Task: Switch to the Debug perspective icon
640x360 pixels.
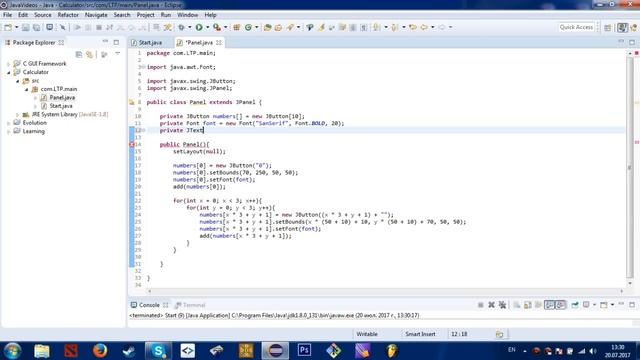Action: [x=633, y=27]
